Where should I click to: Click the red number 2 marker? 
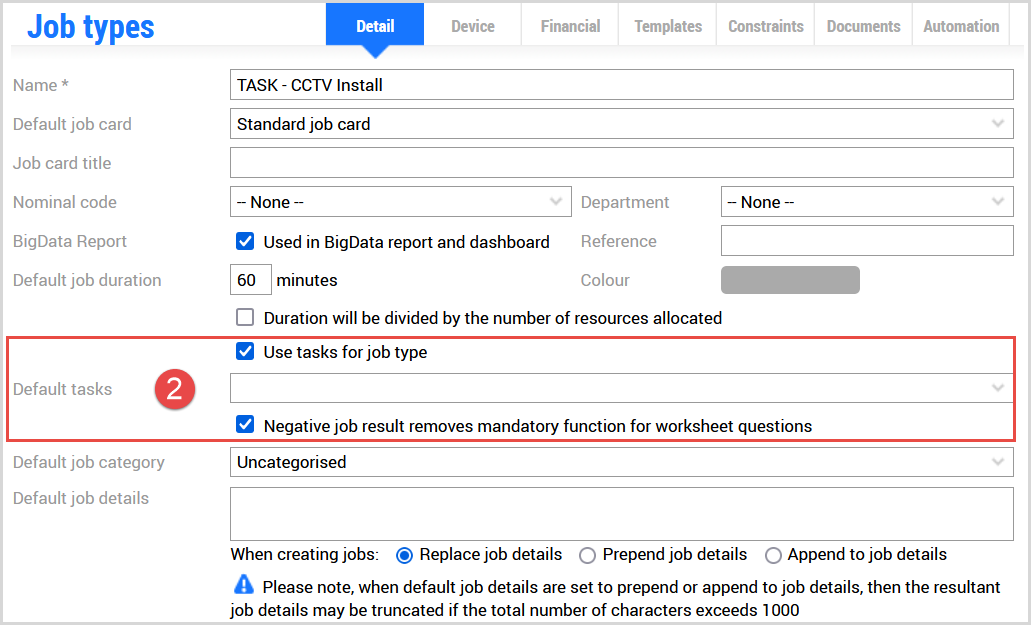[x=174, y=389]
